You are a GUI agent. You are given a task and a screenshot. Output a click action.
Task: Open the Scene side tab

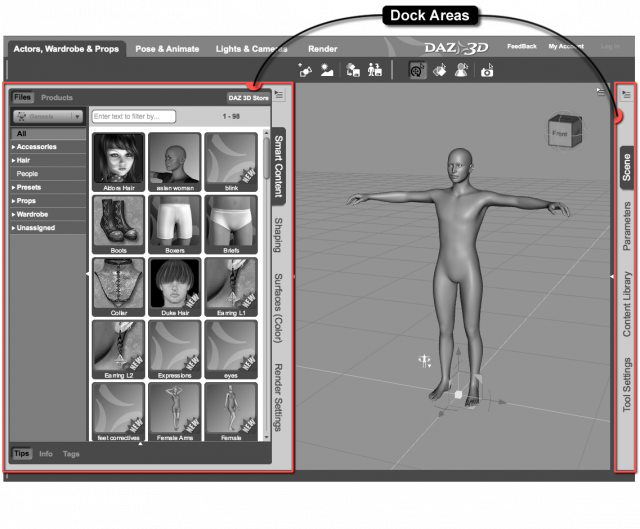627,167
